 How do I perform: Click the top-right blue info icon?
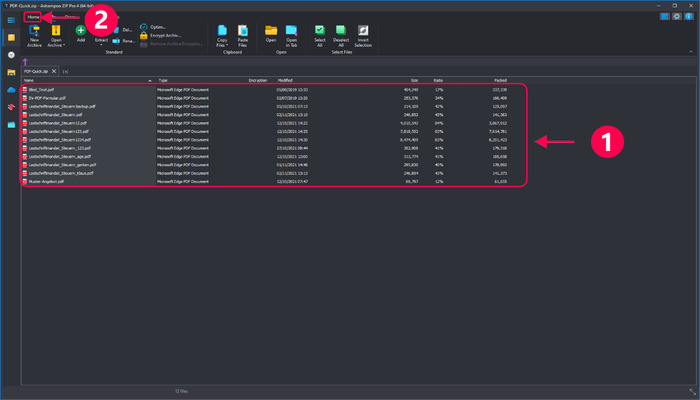[689, 17]
